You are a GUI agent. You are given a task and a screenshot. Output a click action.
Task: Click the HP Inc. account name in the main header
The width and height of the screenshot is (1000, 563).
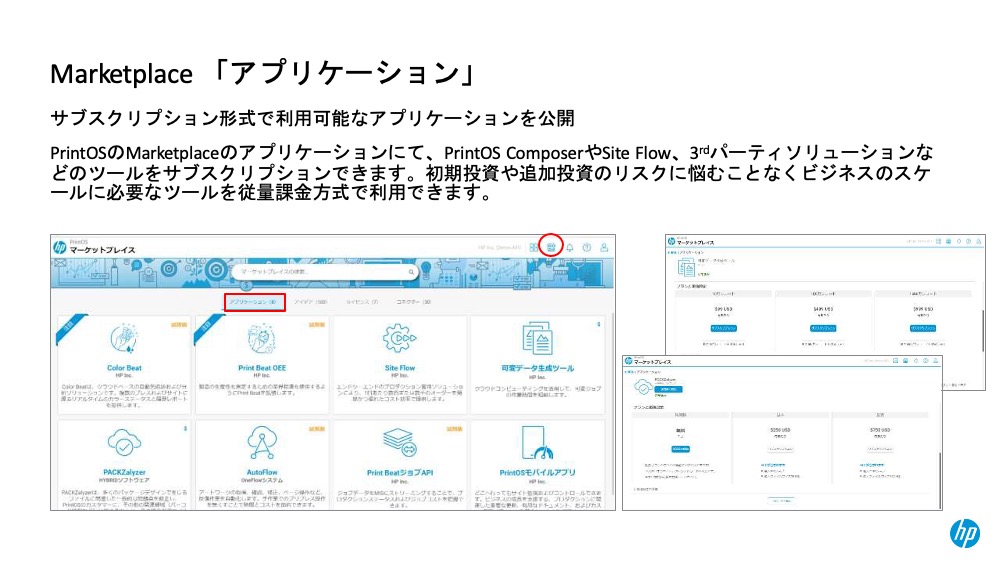tap(499, 247)
